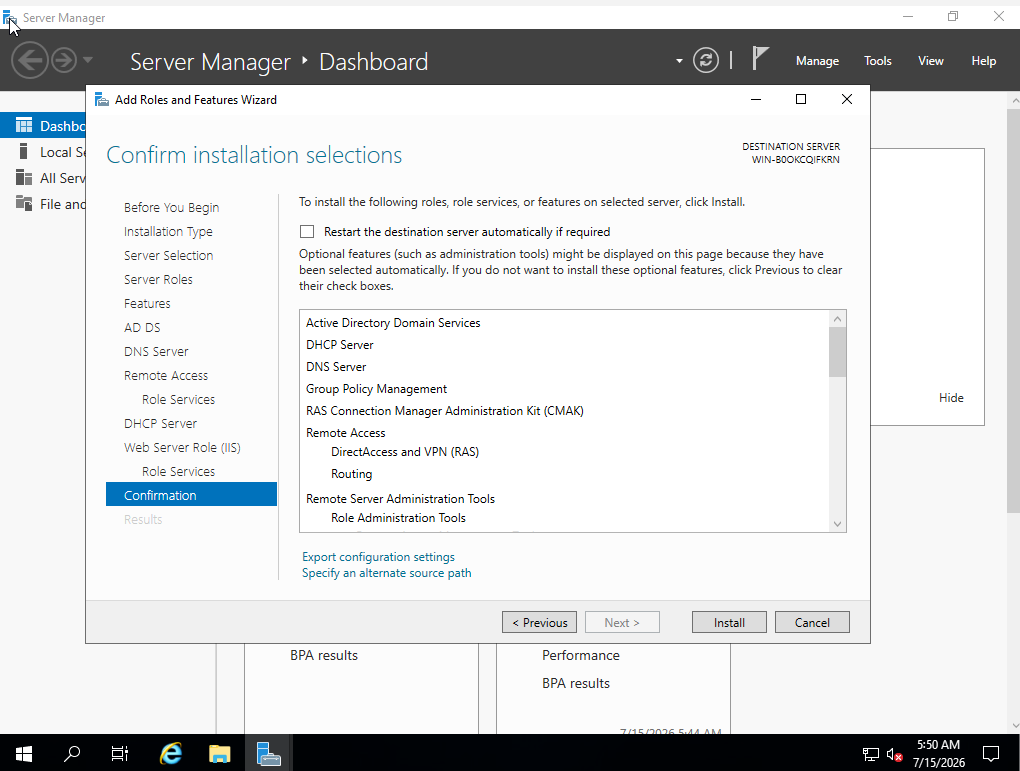Select File and Storage Services icon

24,203
